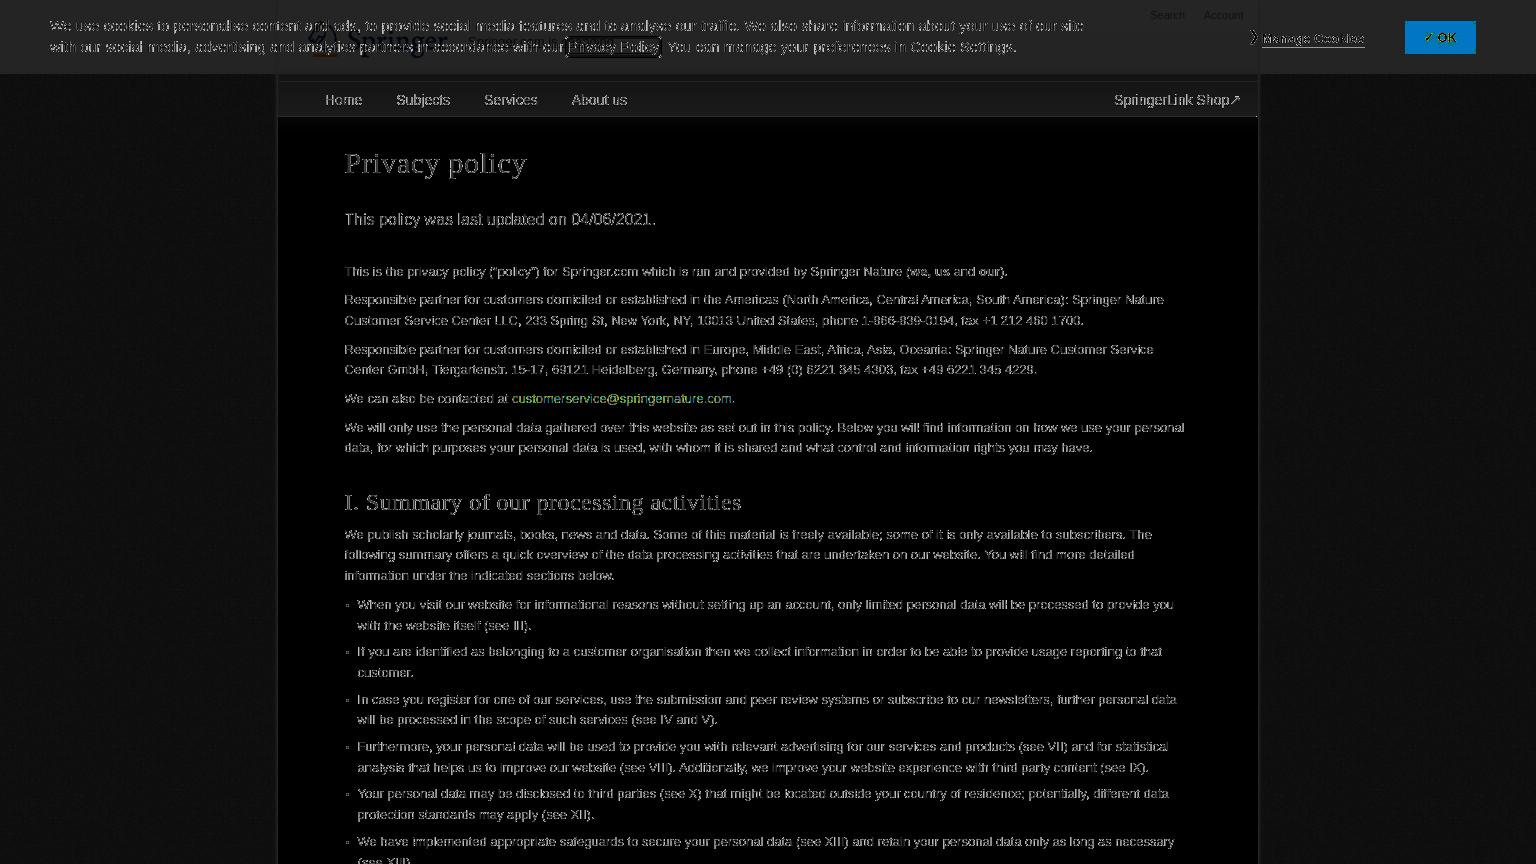
Task: Click paragraph 'We will only use the personal data'
Action: 764,438
